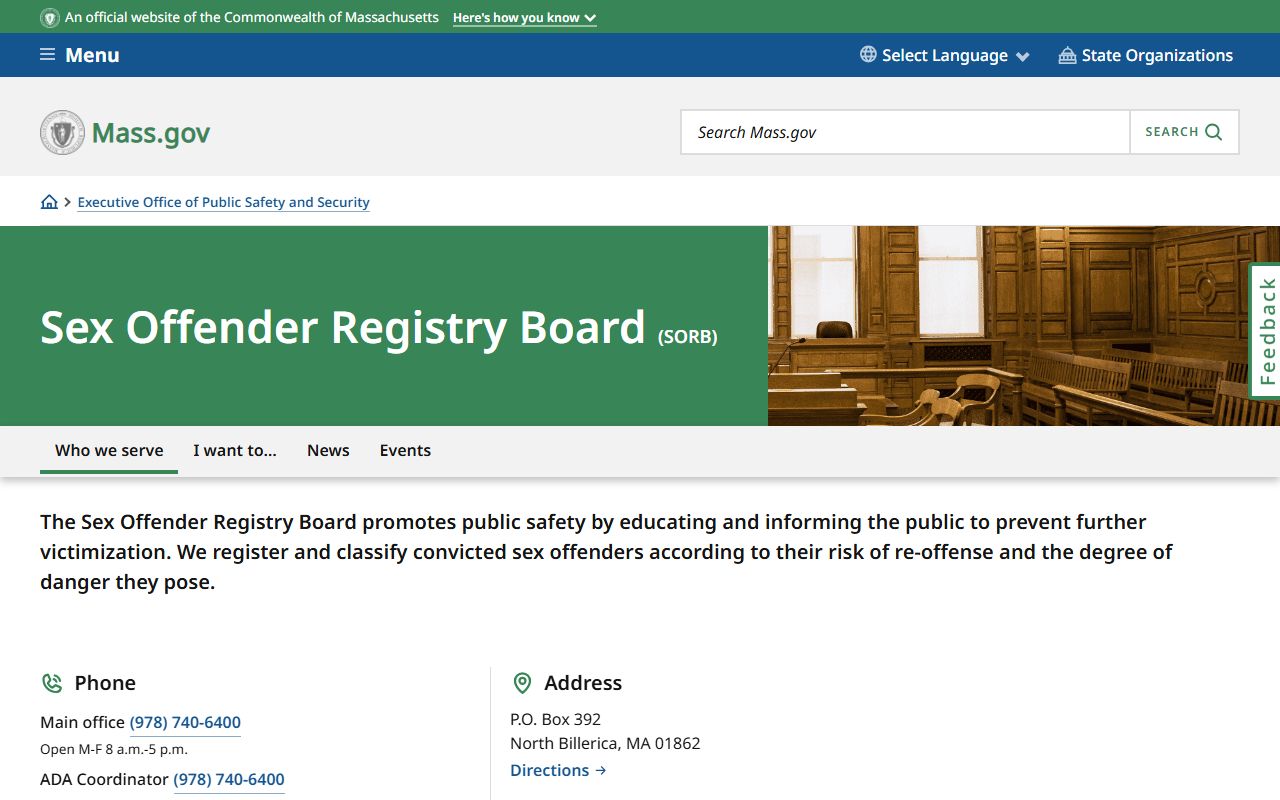The width and height of the screenshot is (1280, 800).
Task: Click "North Billerica, MA 01862" text
Action: tap(605, 743)
